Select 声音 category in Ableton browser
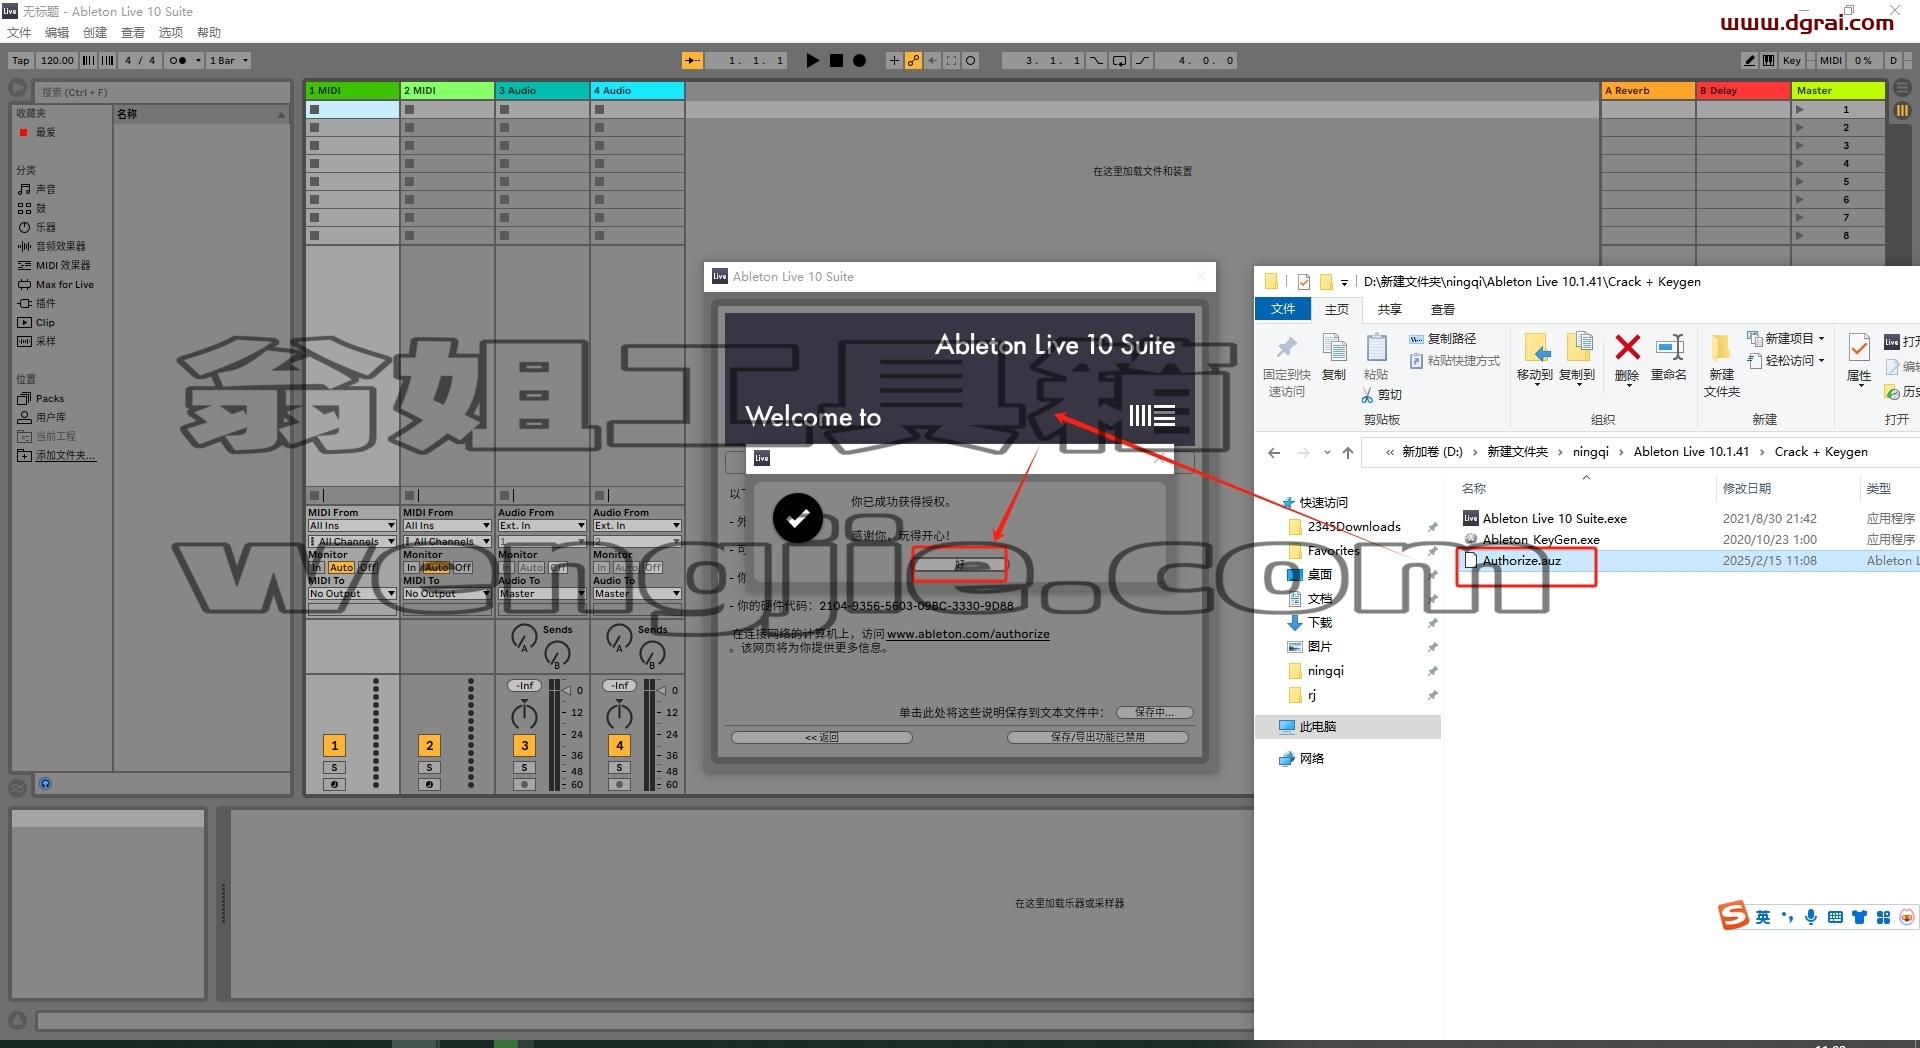 point(46,189)
